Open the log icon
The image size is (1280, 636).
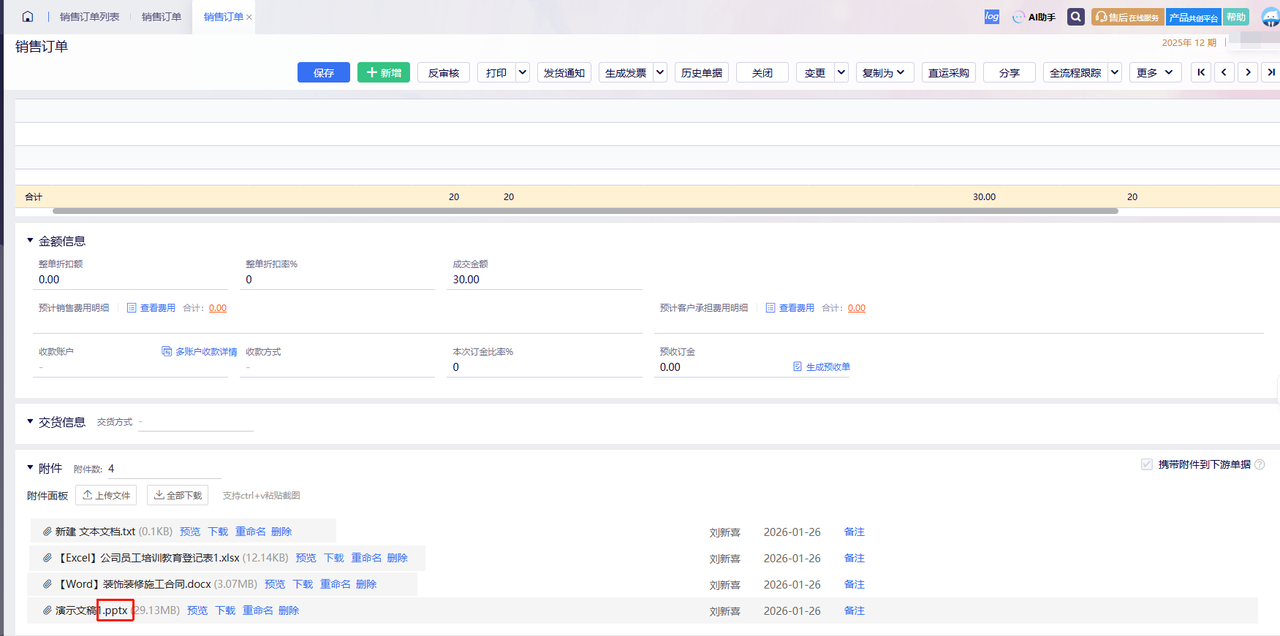992,17
